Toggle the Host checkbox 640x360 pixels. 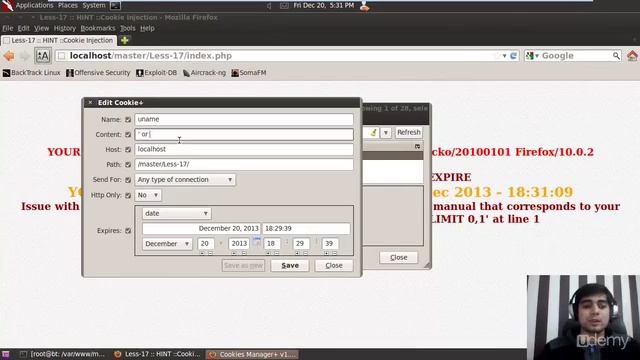click(128, 150)
